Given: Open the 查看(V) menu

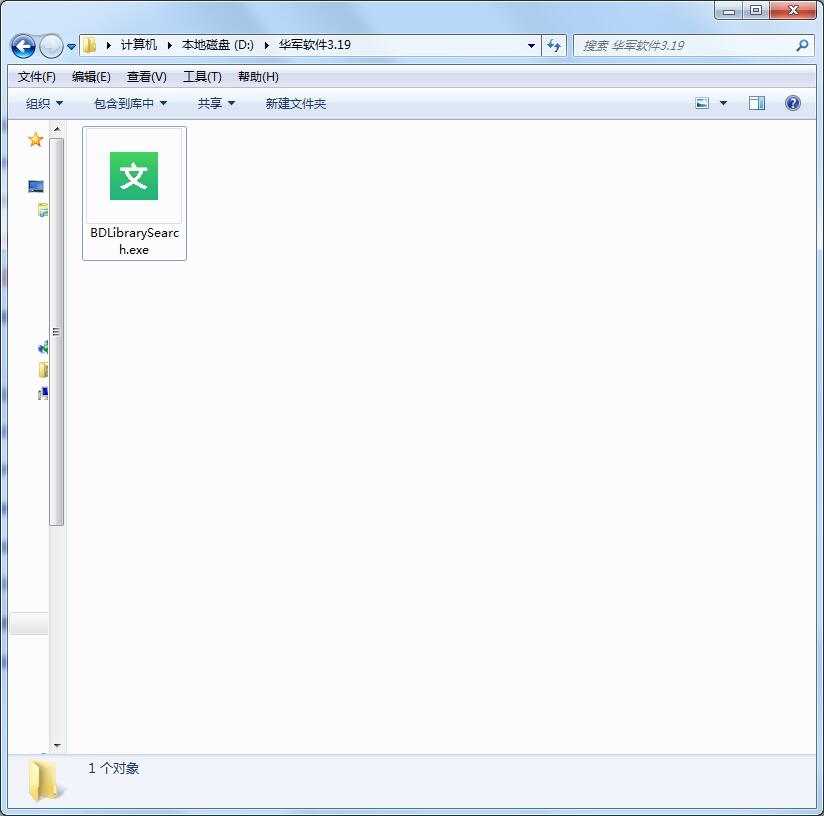Looking at the screenshot, I should pos(147,77).
